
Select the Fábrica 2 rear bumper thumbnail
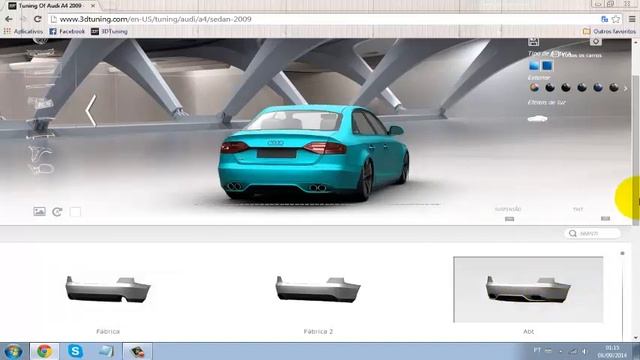(318, 289)
